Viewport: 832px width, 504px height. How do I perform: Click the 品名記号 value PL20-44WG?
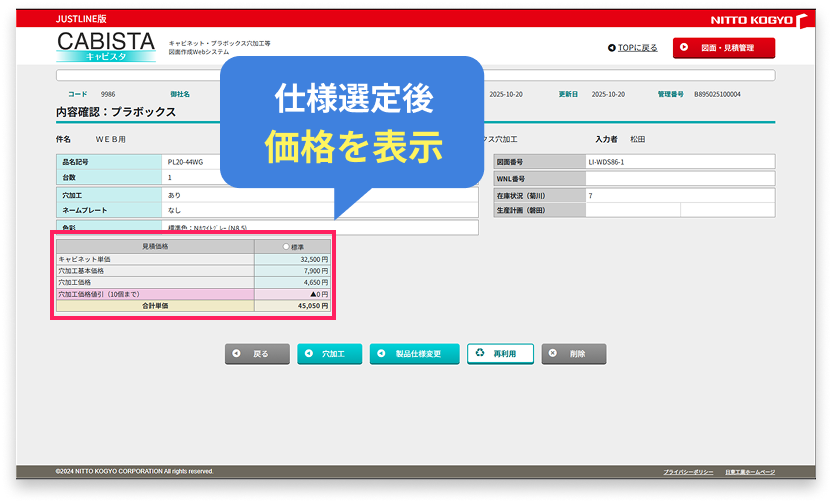[x=185, y=162]
